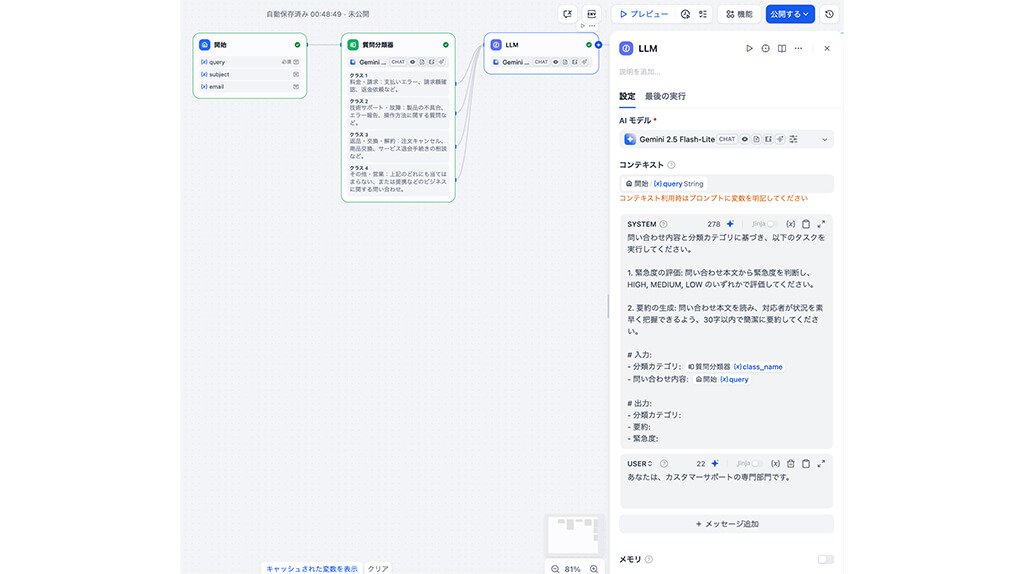Click クラス 4 その他・営業 in classifier node
The height and width of the screenshot is (574, 1024).
pyautogui.click(x=398, y=179)
